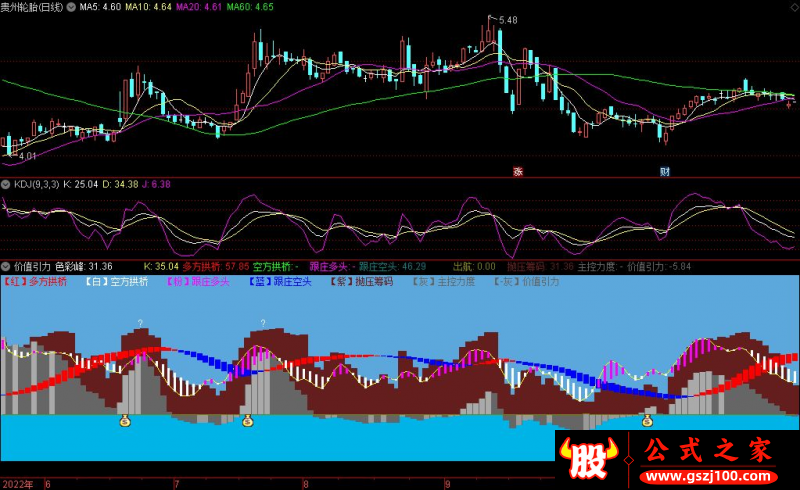Click the month 9 marker on time axis
The image size is (800, 490).
[x=447, y=484]
